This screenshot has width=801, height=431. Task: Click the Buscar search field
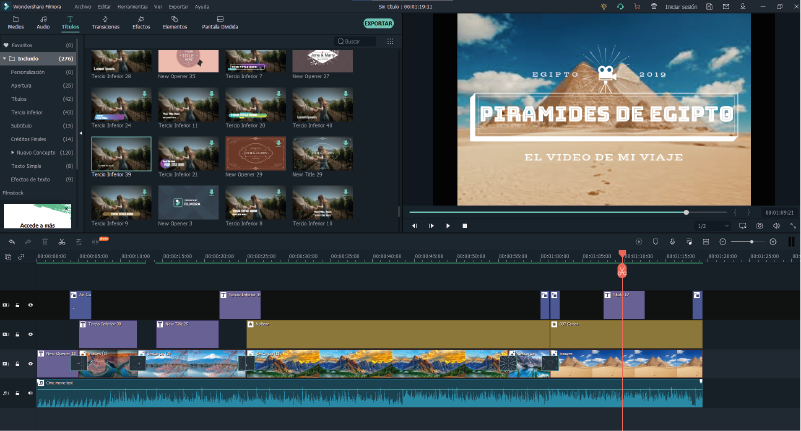[x=355, y=41]
